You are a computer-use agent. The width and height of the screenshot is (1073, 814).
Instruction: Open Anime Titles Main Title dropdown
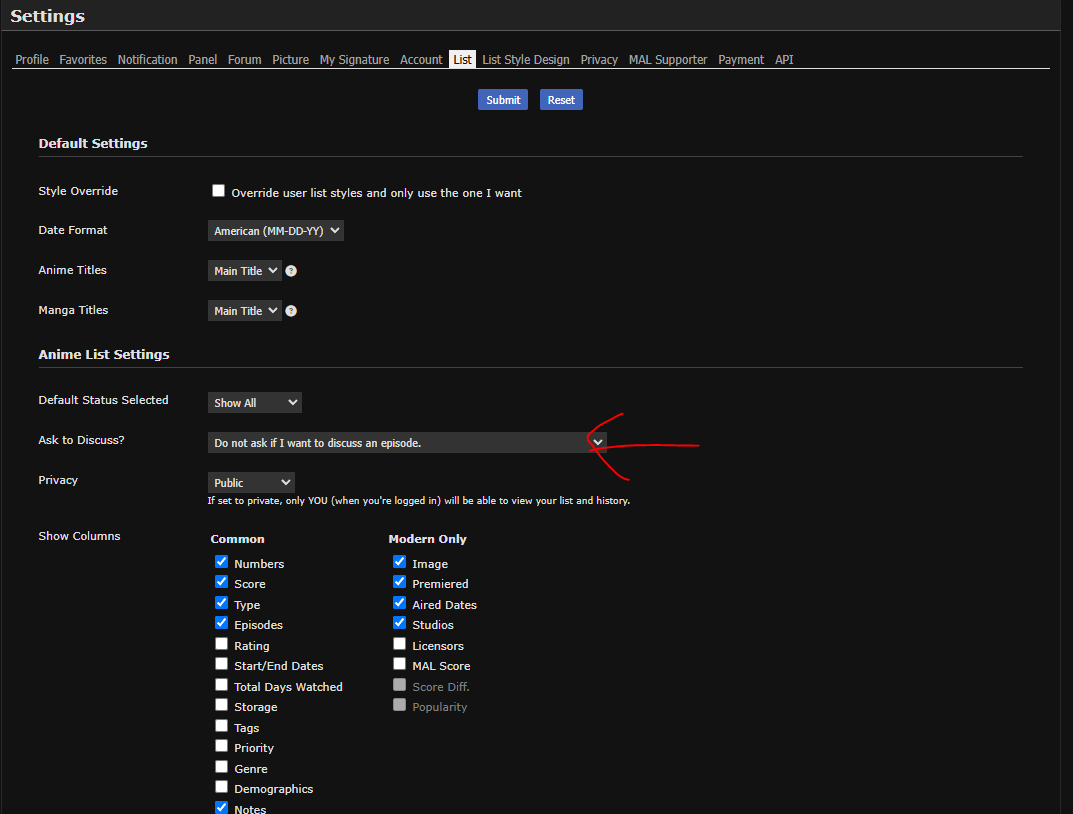(244, 271)
